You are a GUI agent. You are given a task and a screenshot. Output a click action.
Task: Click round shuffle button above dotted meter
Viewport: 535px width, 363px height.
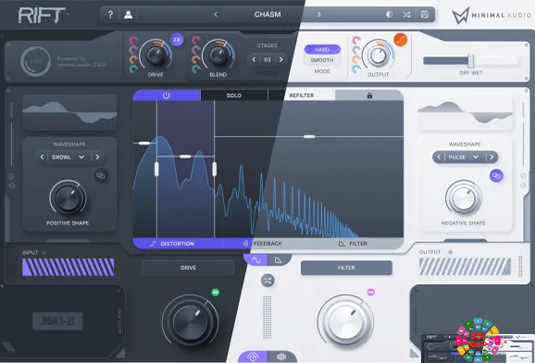point(268,280)
